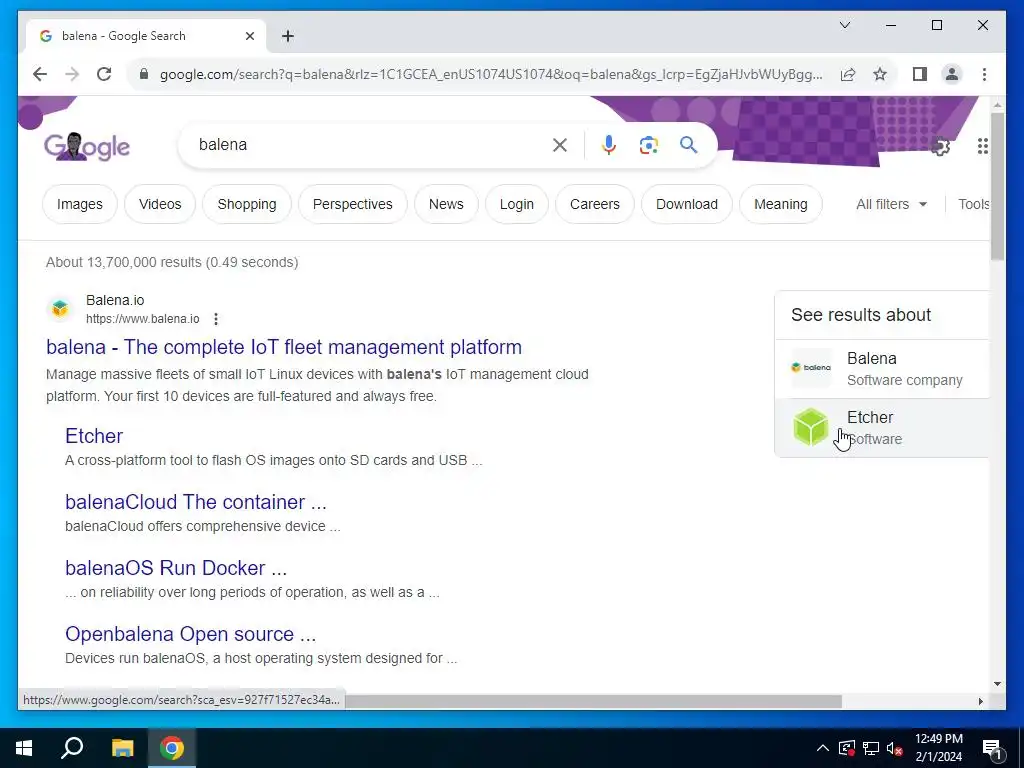This screenshot has width=1024, height=768.
Task: Select Etcher Software in See results about
Action: pos(882,428)
